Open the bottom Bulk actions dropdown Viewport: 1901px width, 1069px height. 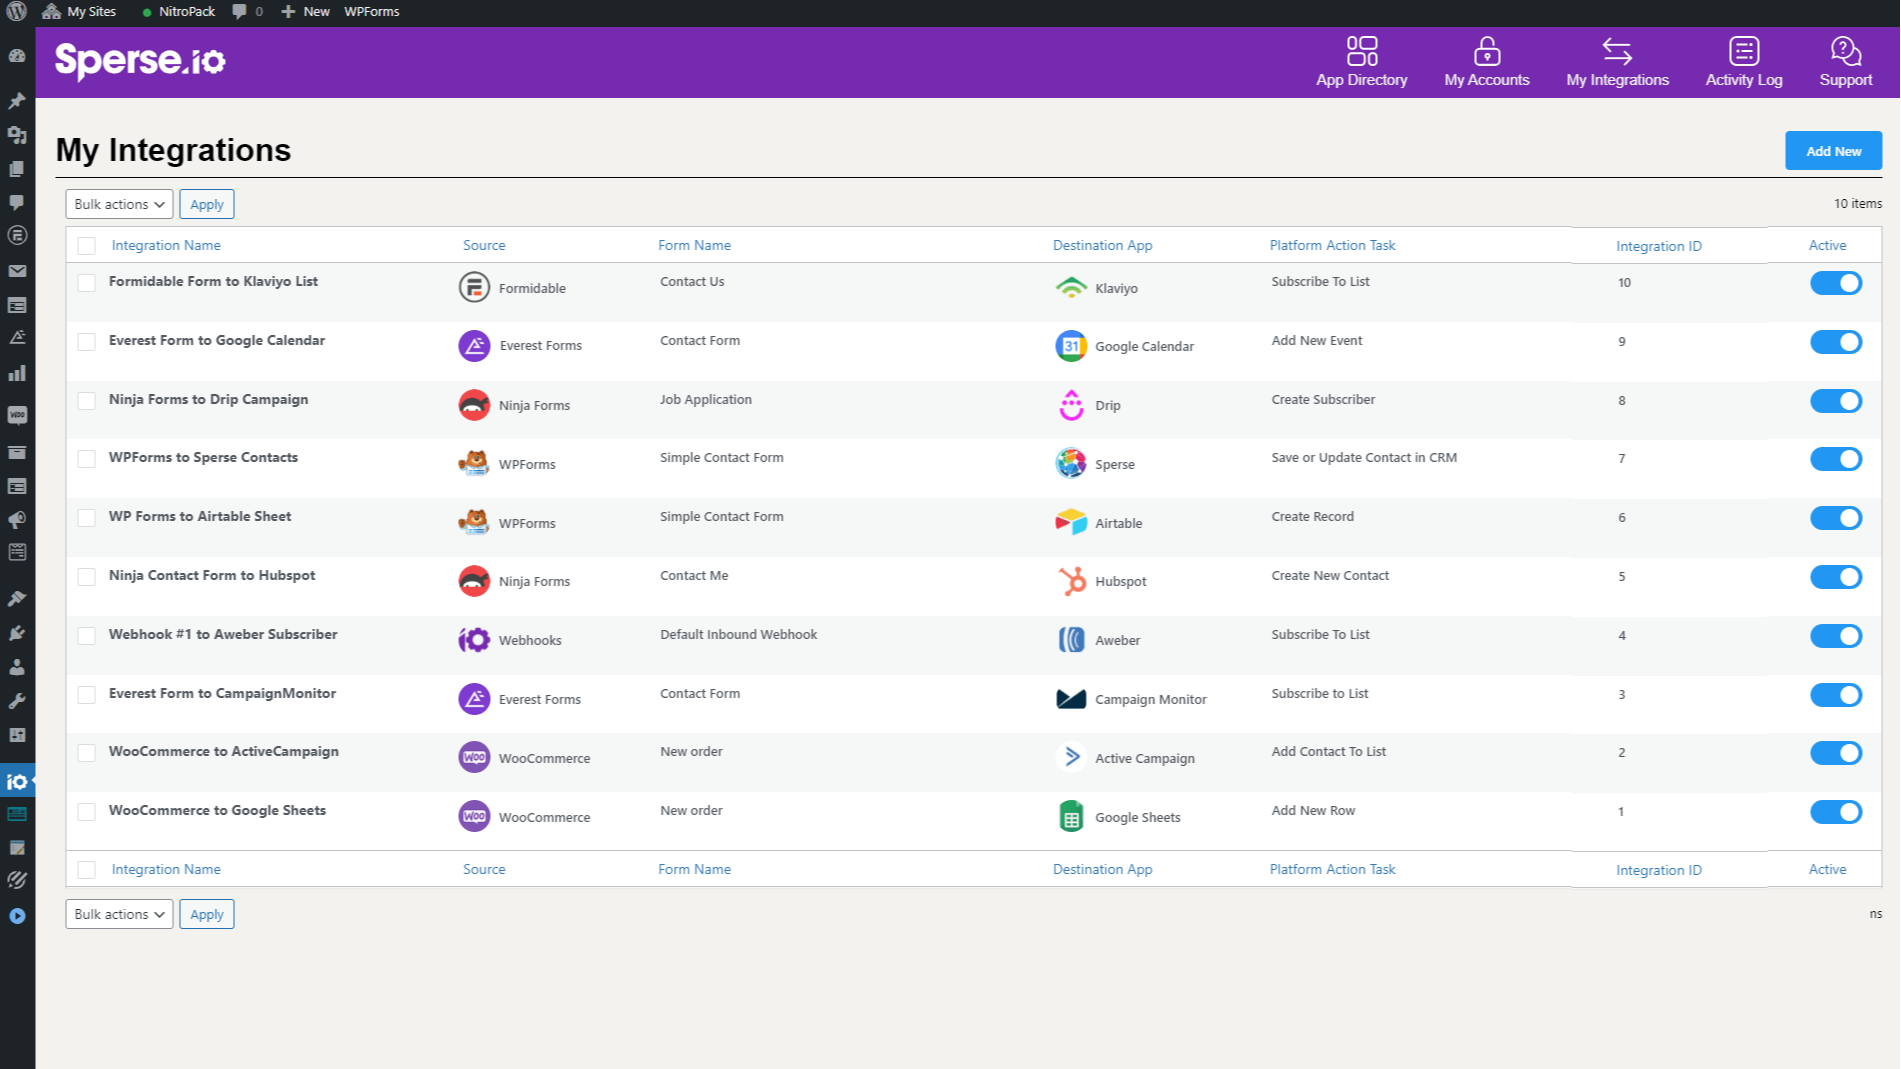[118, 914]
